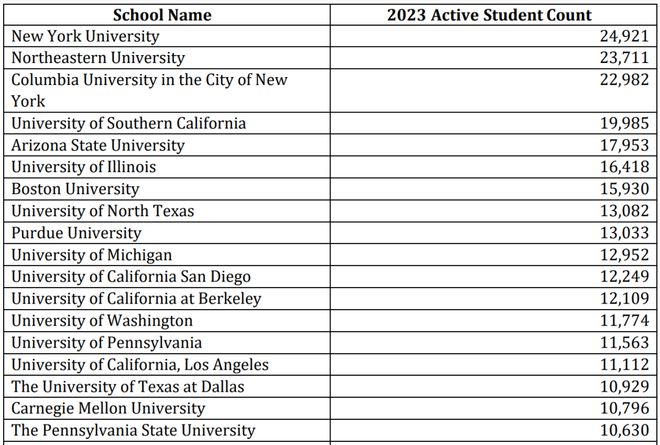Image resolution: width=660 pixels, height=445 pixels.
Task: Click the count value 19,985
Action: [624, 123]
